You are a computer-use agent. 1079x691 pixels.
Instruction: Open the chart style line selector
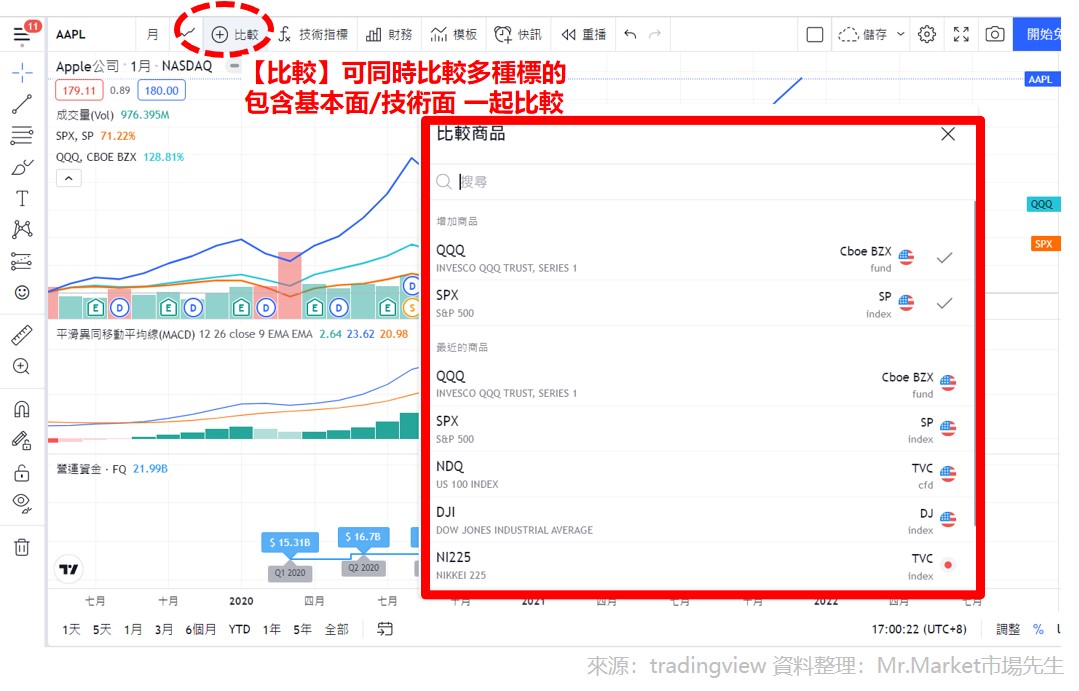pyautogui.click(x=188, y=34)
